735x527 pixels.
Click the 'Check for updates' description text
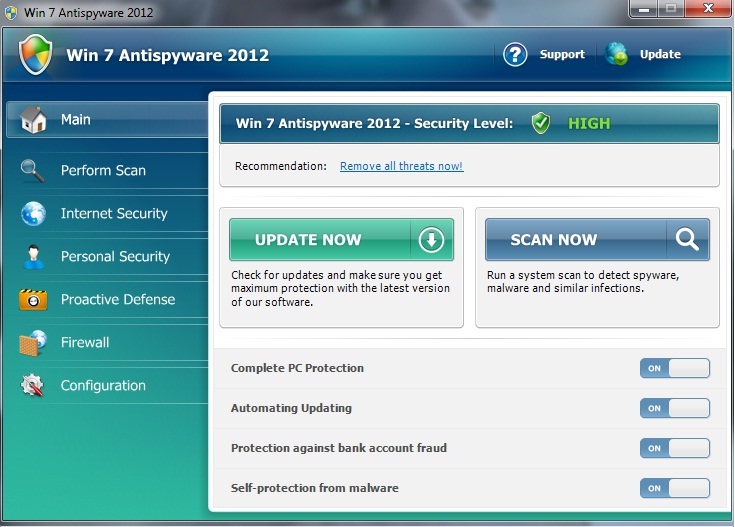point(340,288)
